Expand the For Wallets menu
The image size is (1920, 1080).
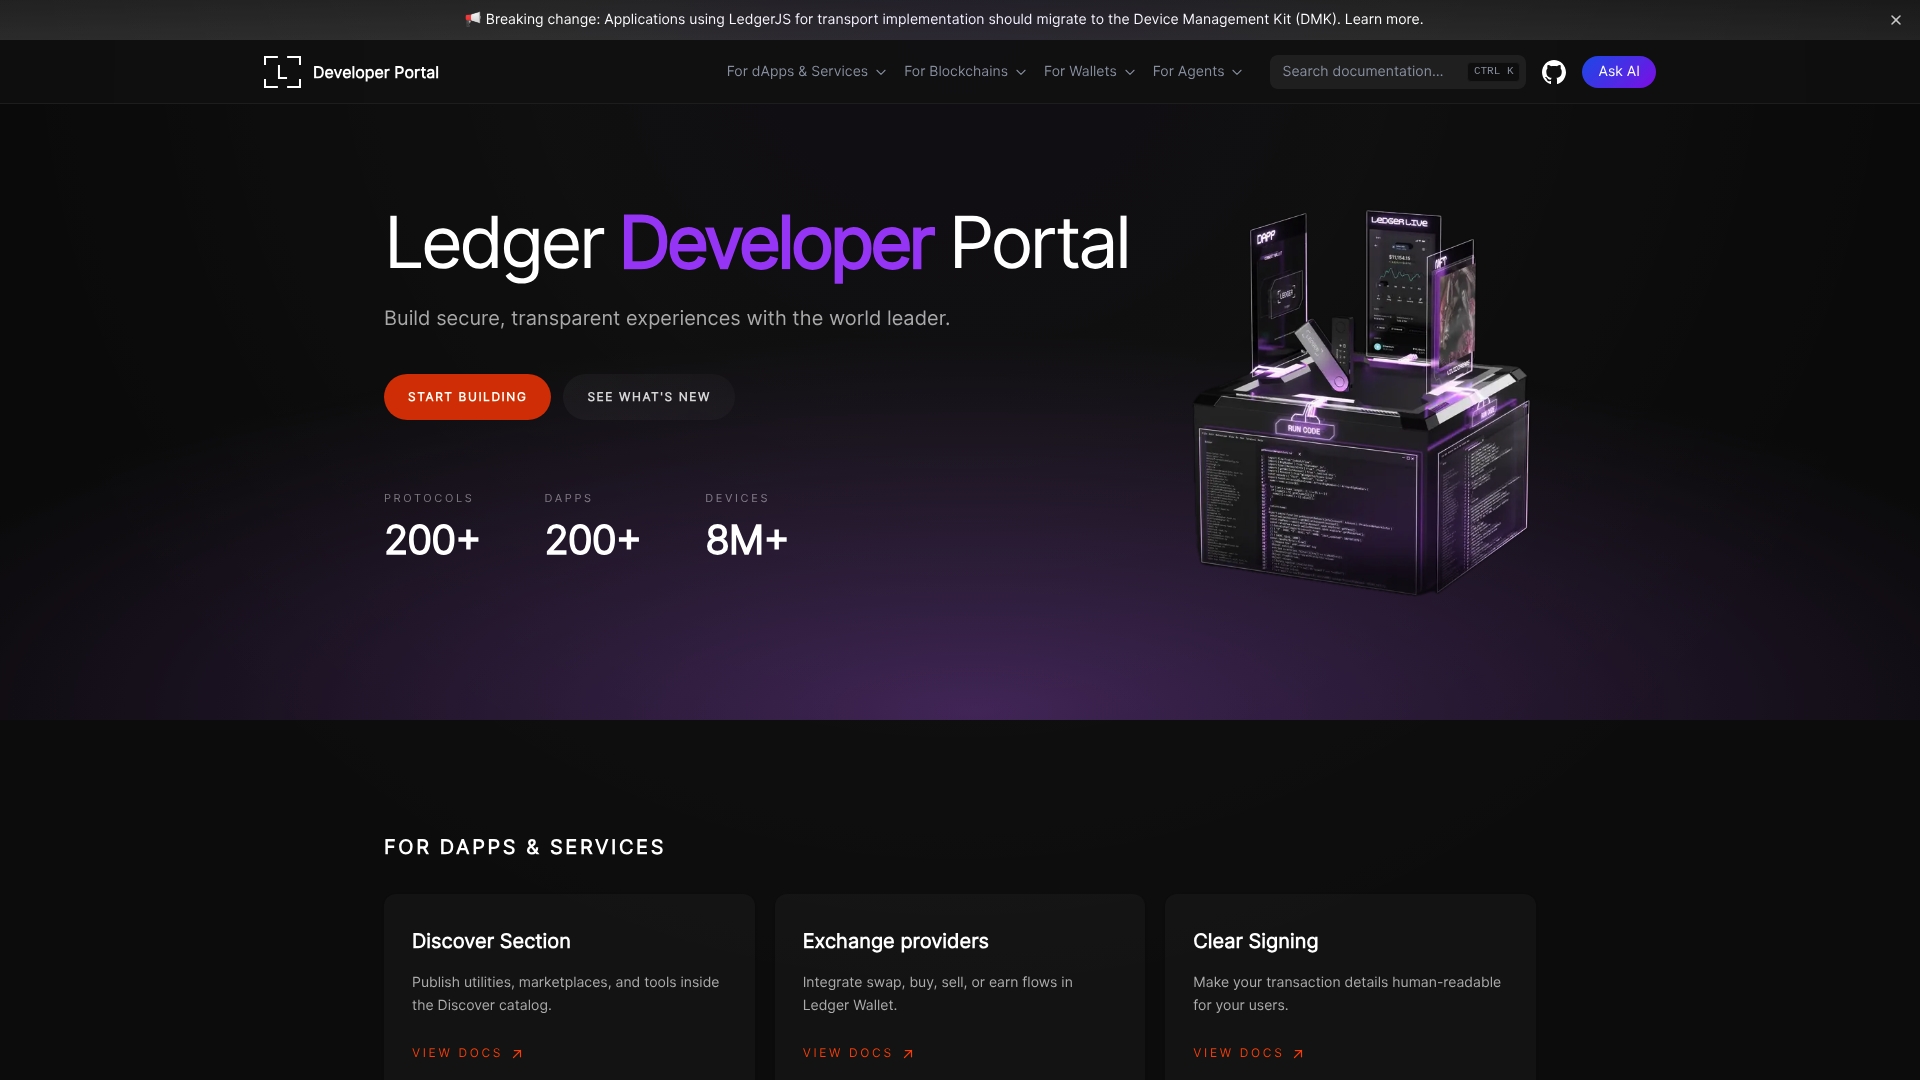point(1089,72)
